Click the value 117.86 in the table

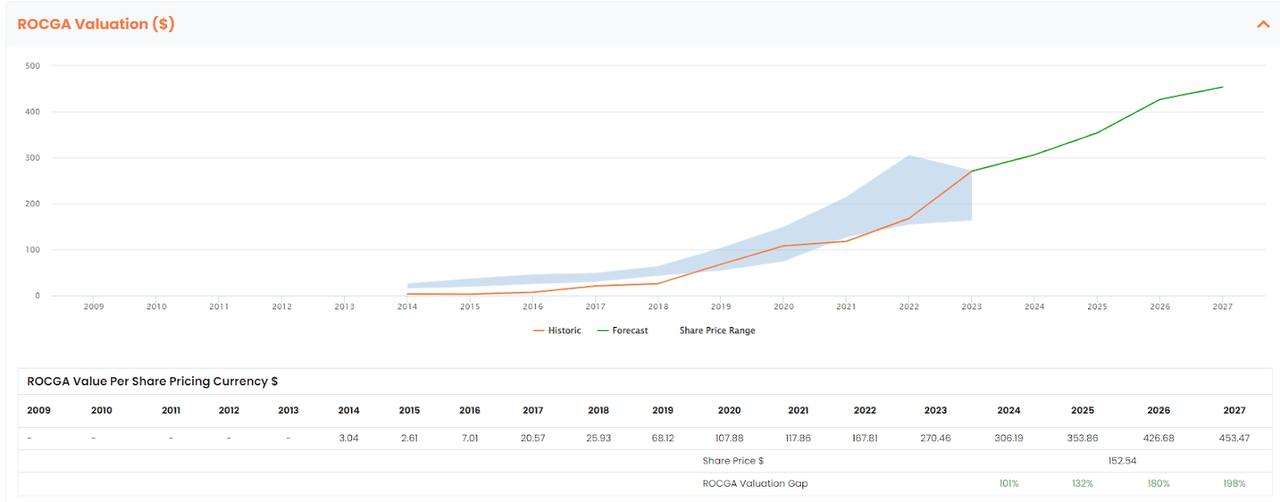tap(798, 438)
